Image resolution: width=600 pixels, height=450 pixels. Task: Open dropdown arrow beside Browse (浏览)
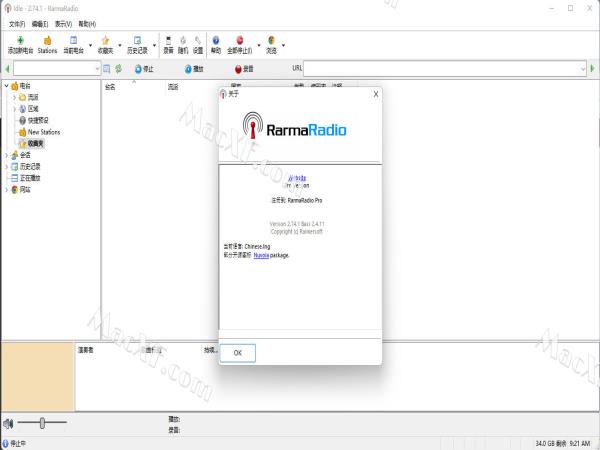pos(284,45)
